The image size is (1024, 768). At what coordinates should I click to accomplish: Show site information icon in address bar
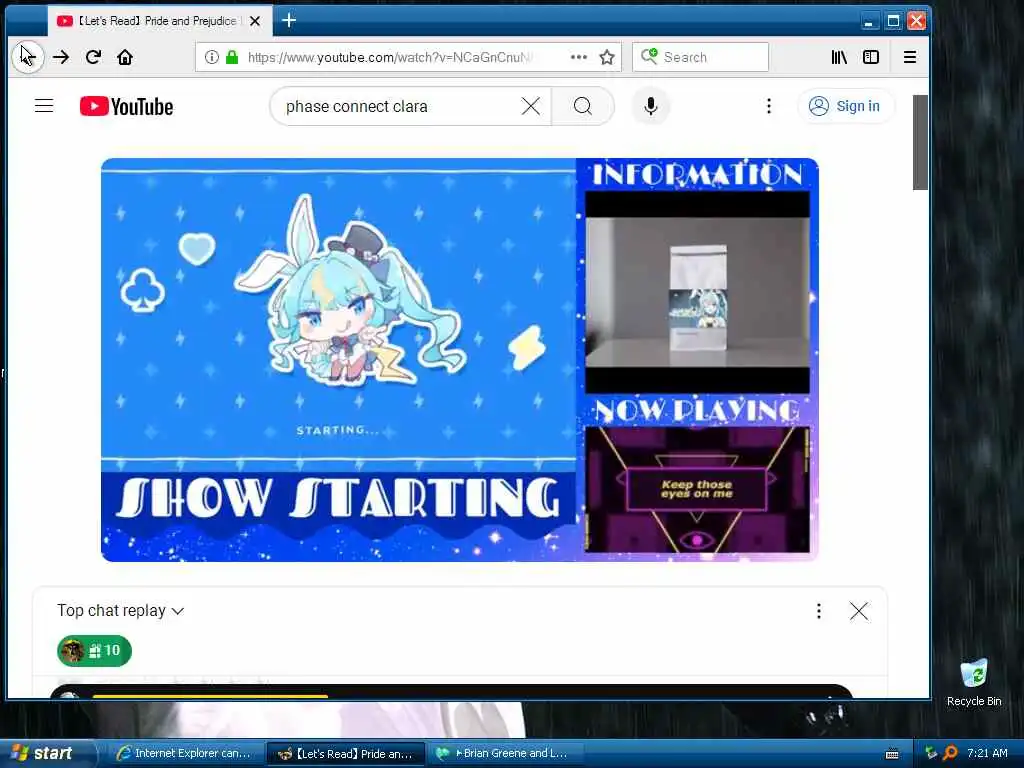212,57
